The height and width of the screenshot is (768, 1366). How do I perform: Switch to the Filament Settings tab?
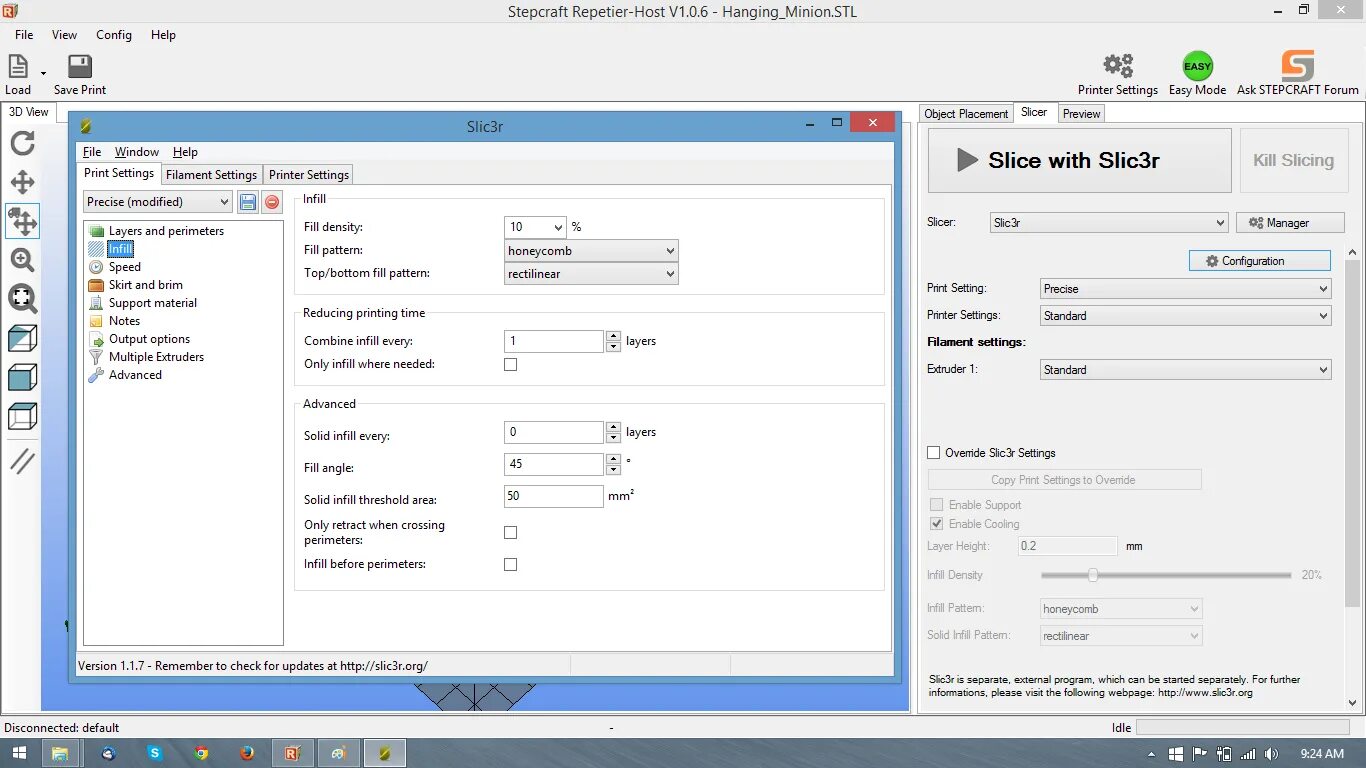212,175
